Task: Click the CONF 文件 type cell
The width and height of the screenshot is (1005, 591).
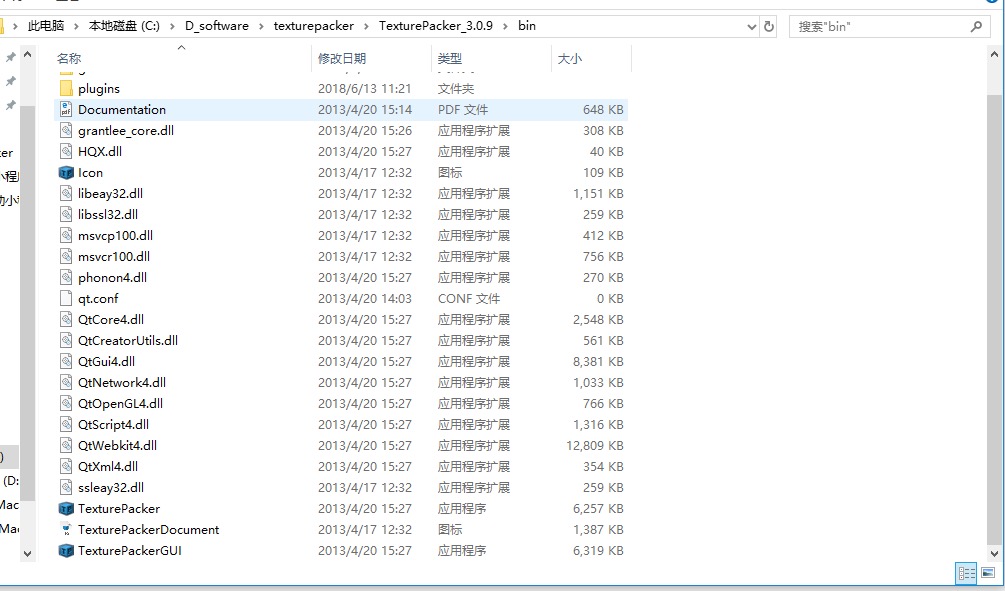Action: click(469, 299)
